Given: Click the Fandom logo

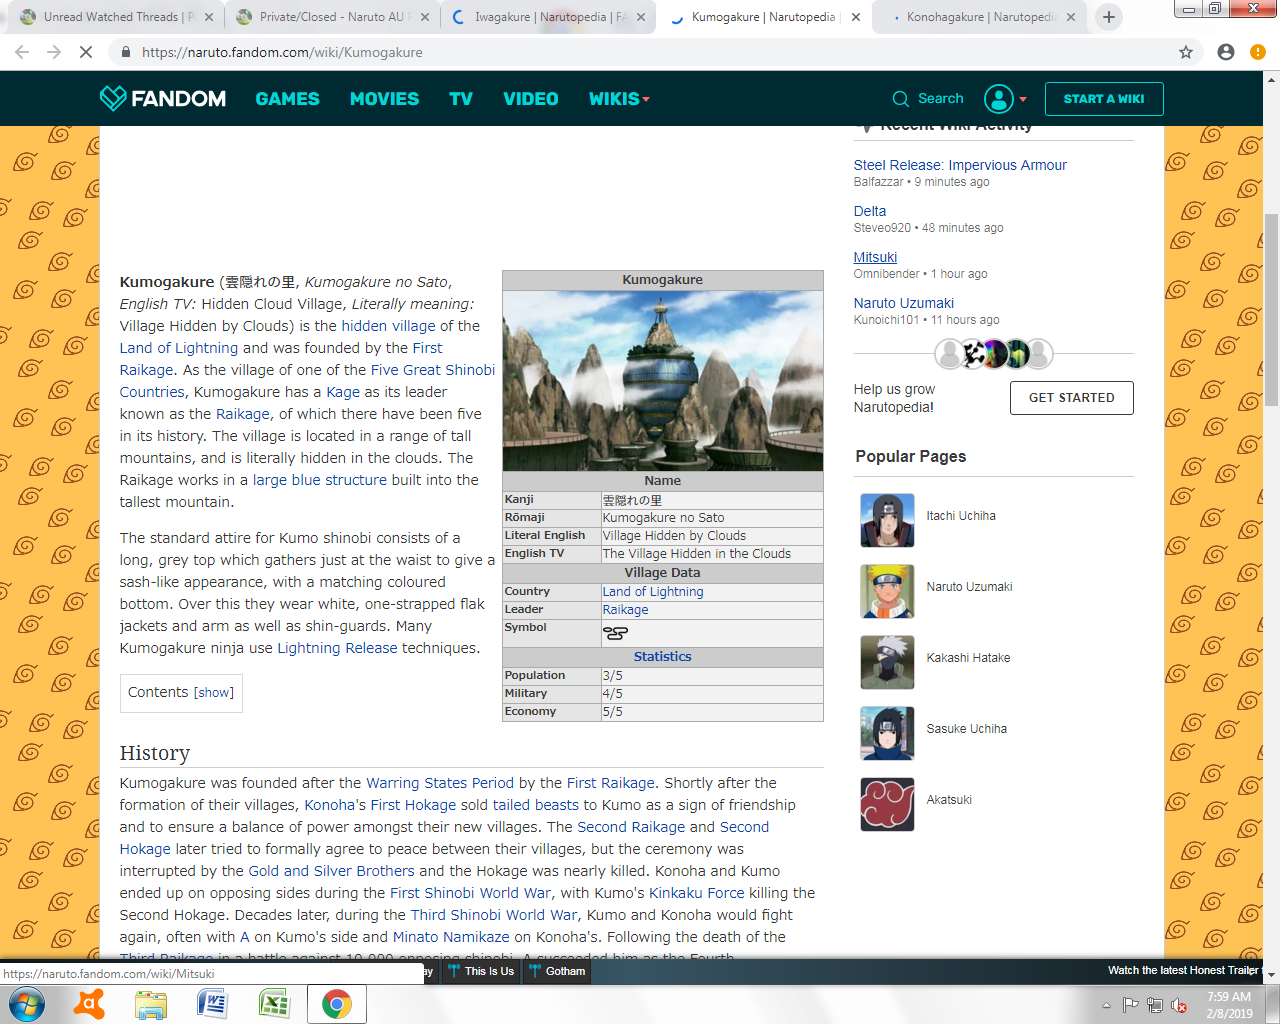Looking at the screenshot, I should [x=163, y=98].
